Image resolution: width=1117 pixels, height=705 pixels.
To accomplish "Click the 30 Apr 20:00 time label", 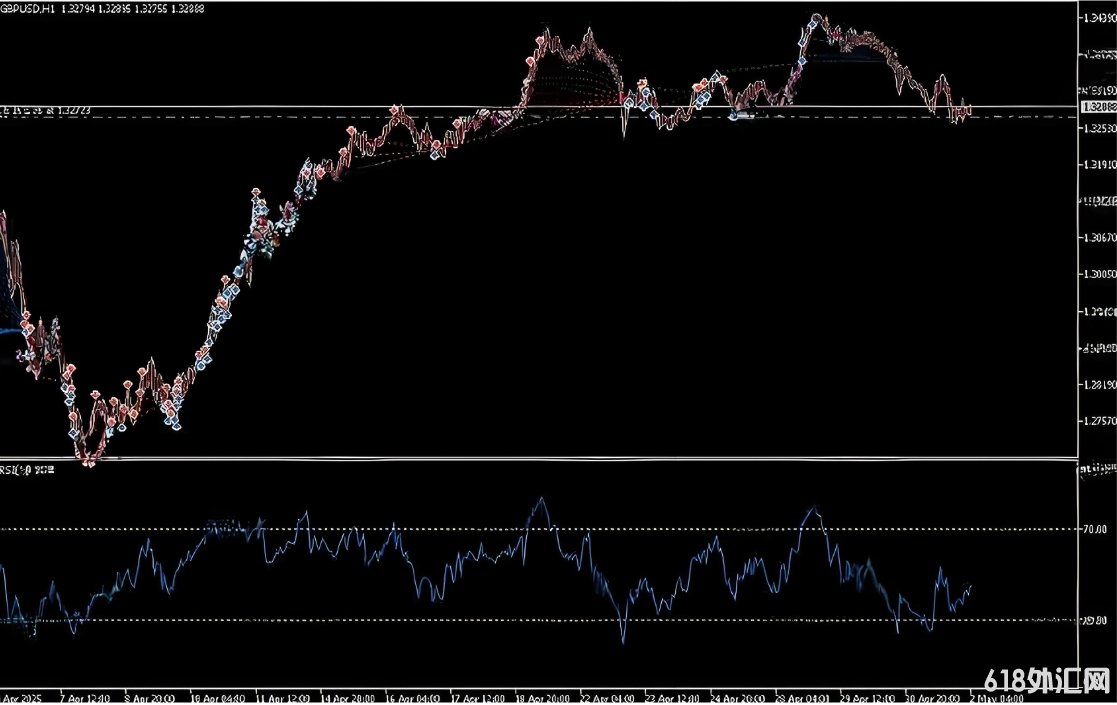I will coord(931,699).
